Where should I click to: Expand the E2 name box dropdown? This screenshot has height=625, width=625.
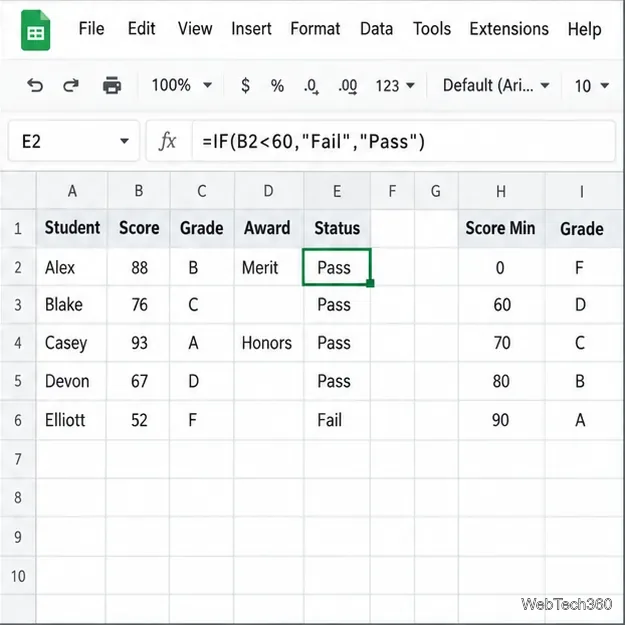point(124,141)
